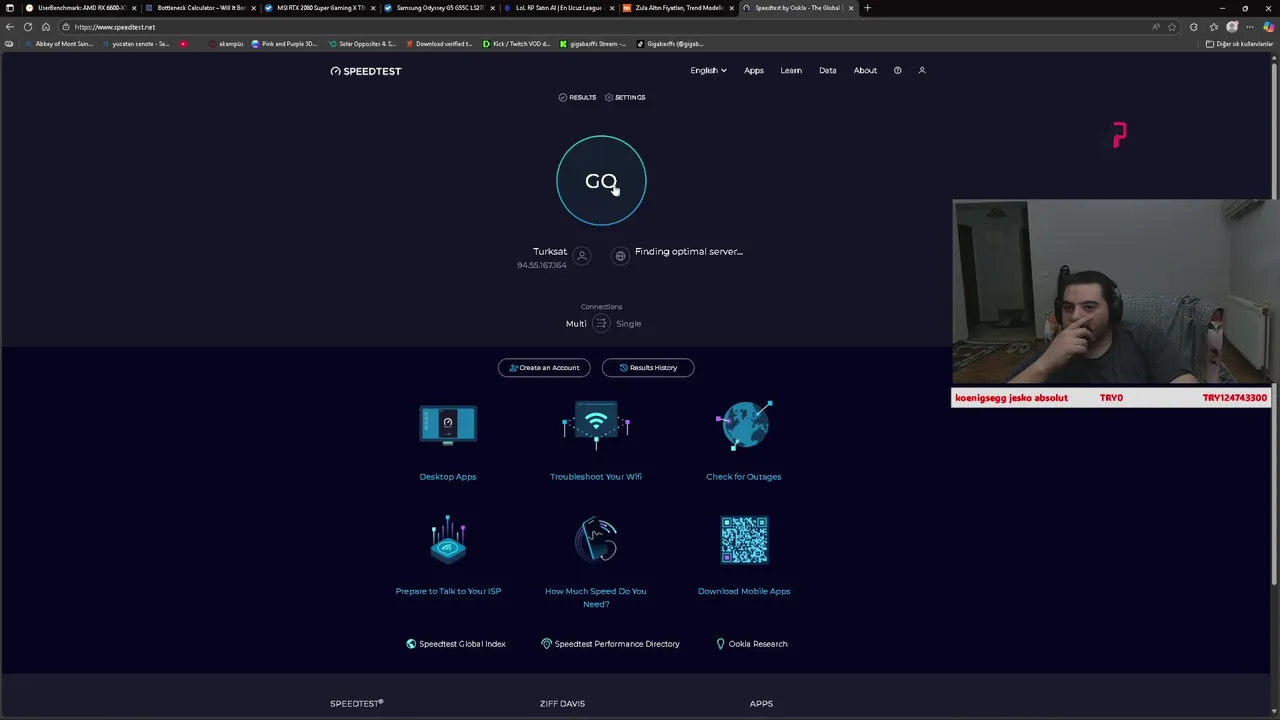Open browser three-dot settings menu
This screenshot has width=1280, height=720.
pyautogui.click(x=1250, y=27)
